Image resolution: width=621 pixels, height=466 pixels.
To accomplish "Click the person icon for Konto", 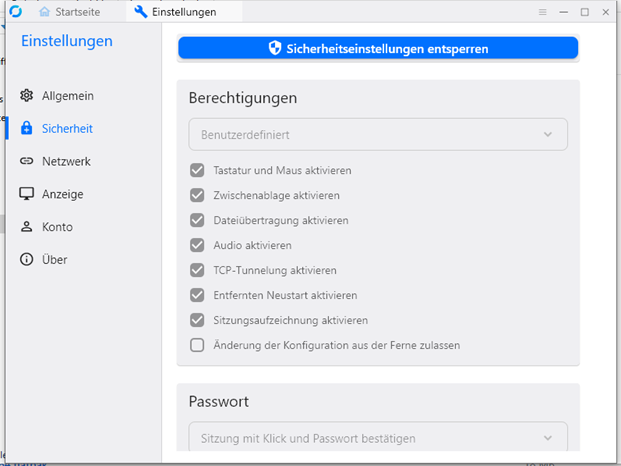I will click(27, 227).
